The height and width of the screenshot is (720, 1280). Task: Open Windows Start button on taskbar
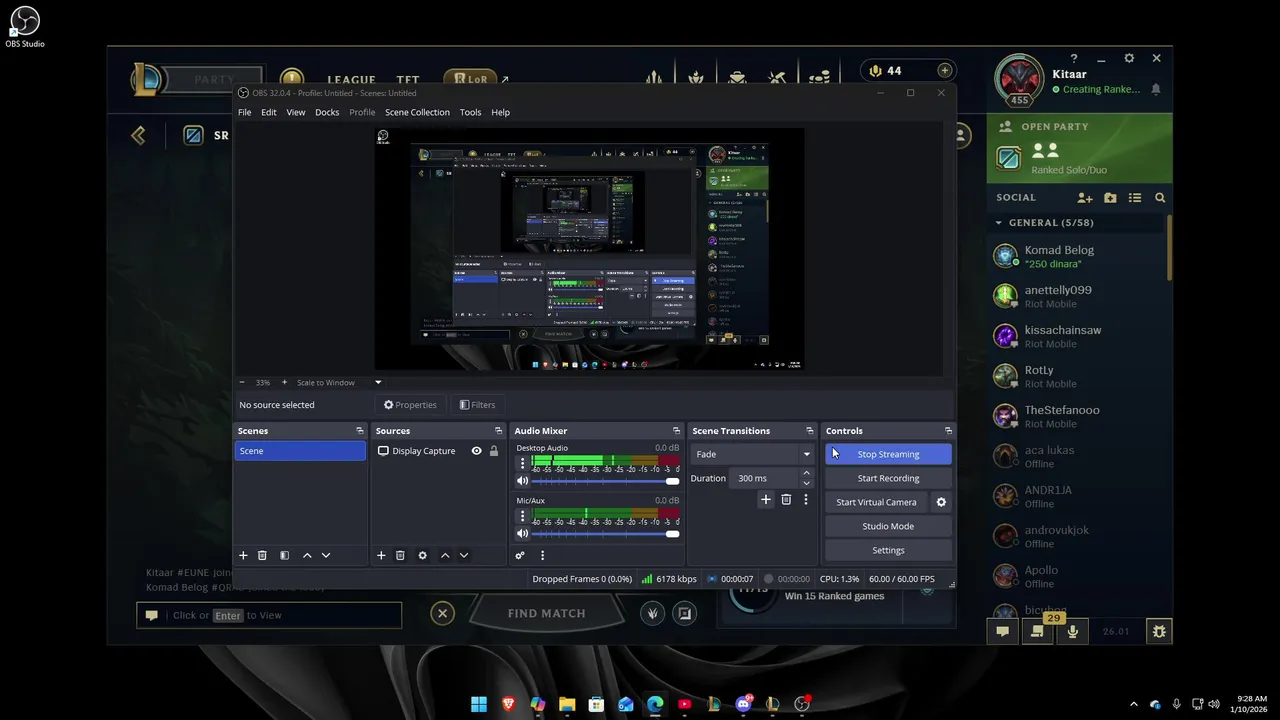click(x=479, y=704)
